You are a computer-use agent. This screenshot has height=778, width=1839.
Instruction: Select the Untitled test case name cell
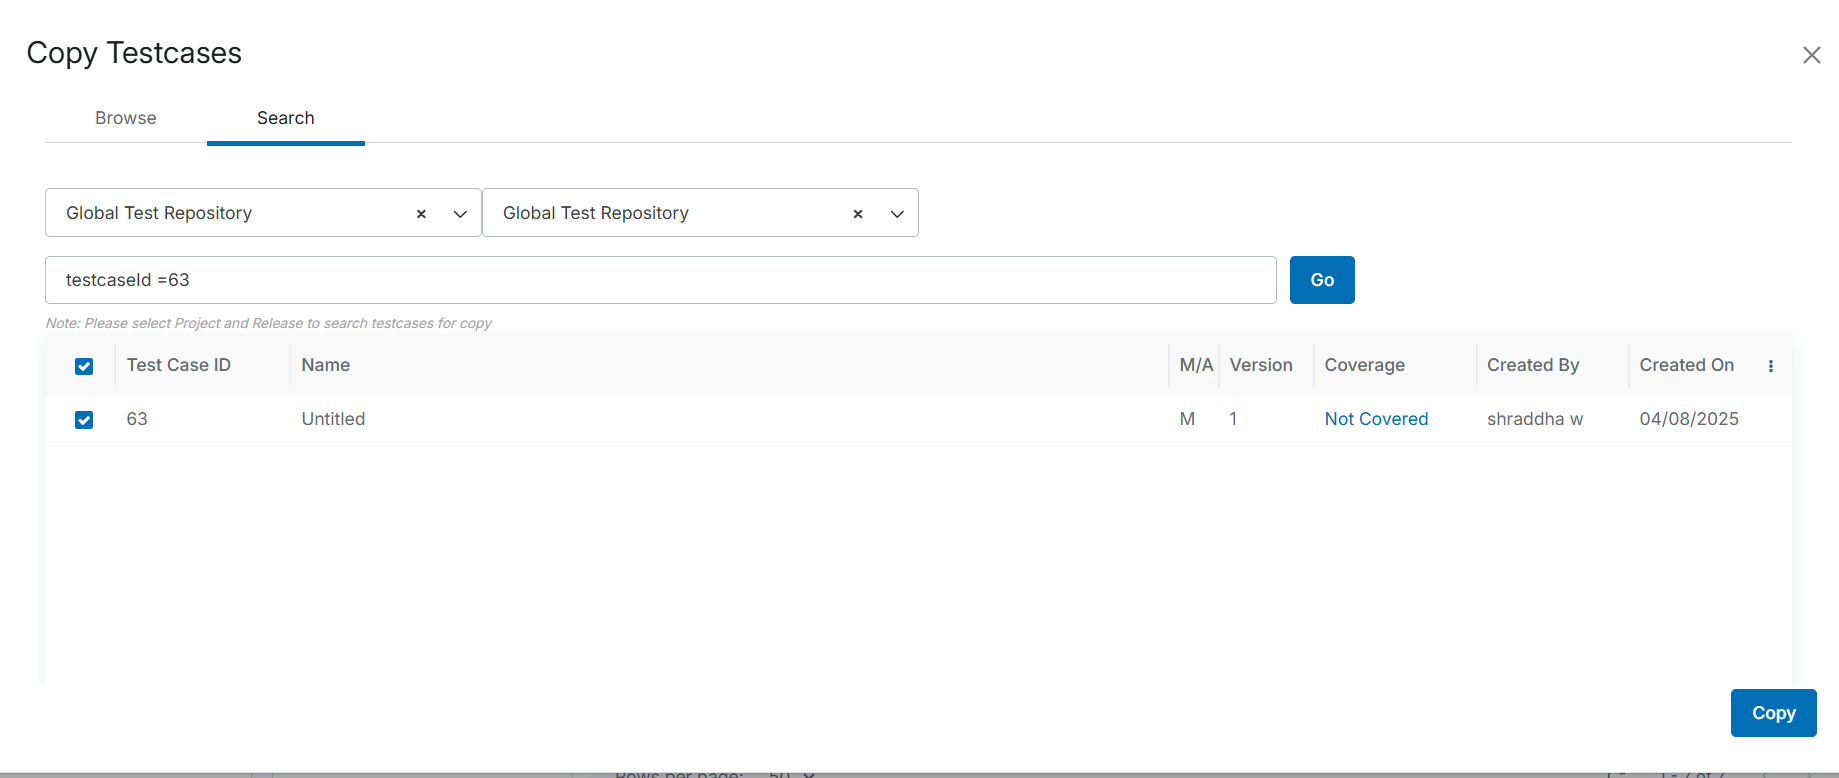click(x=333, y=419)
